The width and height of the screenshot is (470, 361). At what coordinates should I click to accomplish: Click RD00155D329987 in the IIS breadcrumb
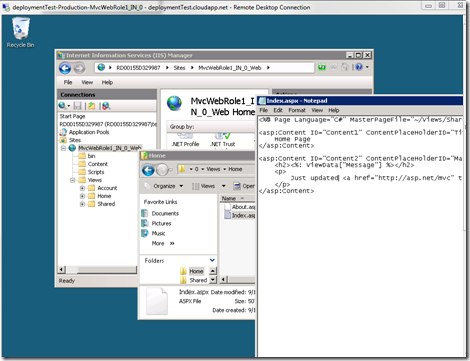tap(138, 68)
